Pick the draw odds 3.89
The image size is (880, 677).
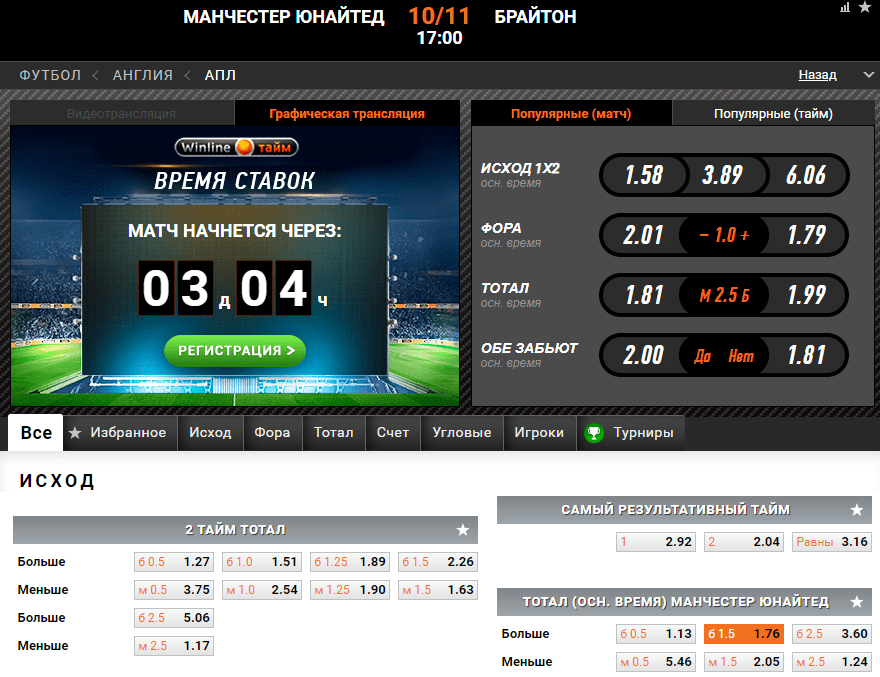tap(722, 175)
